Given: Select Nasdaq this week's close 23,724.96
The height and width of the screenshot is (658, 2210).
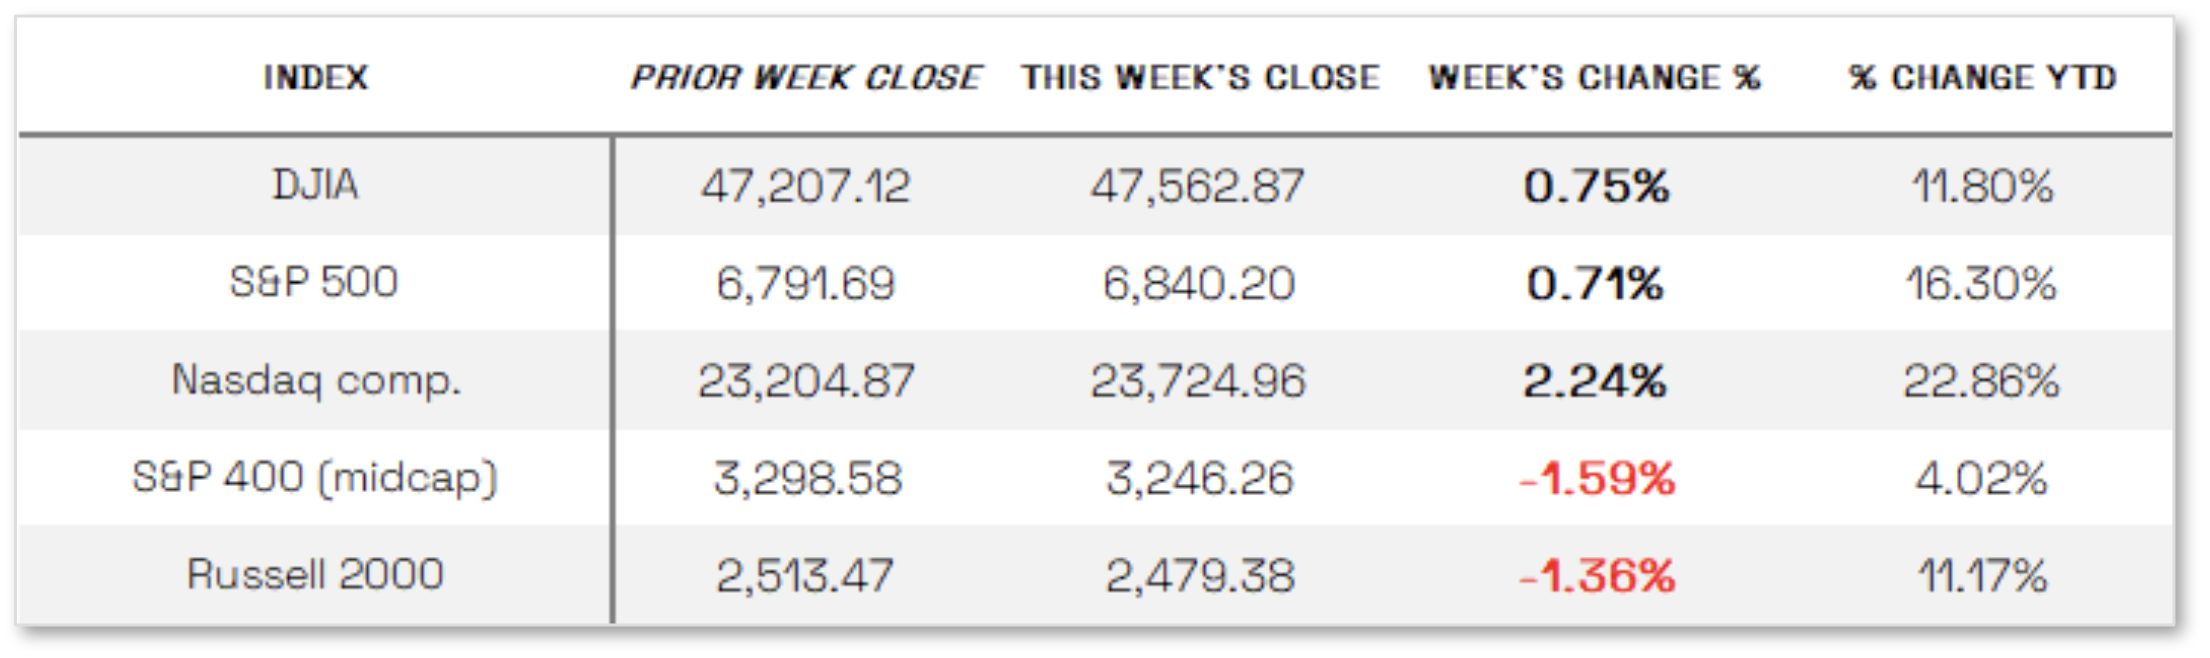Looking at the screenshot, I should pos(1198,381).
